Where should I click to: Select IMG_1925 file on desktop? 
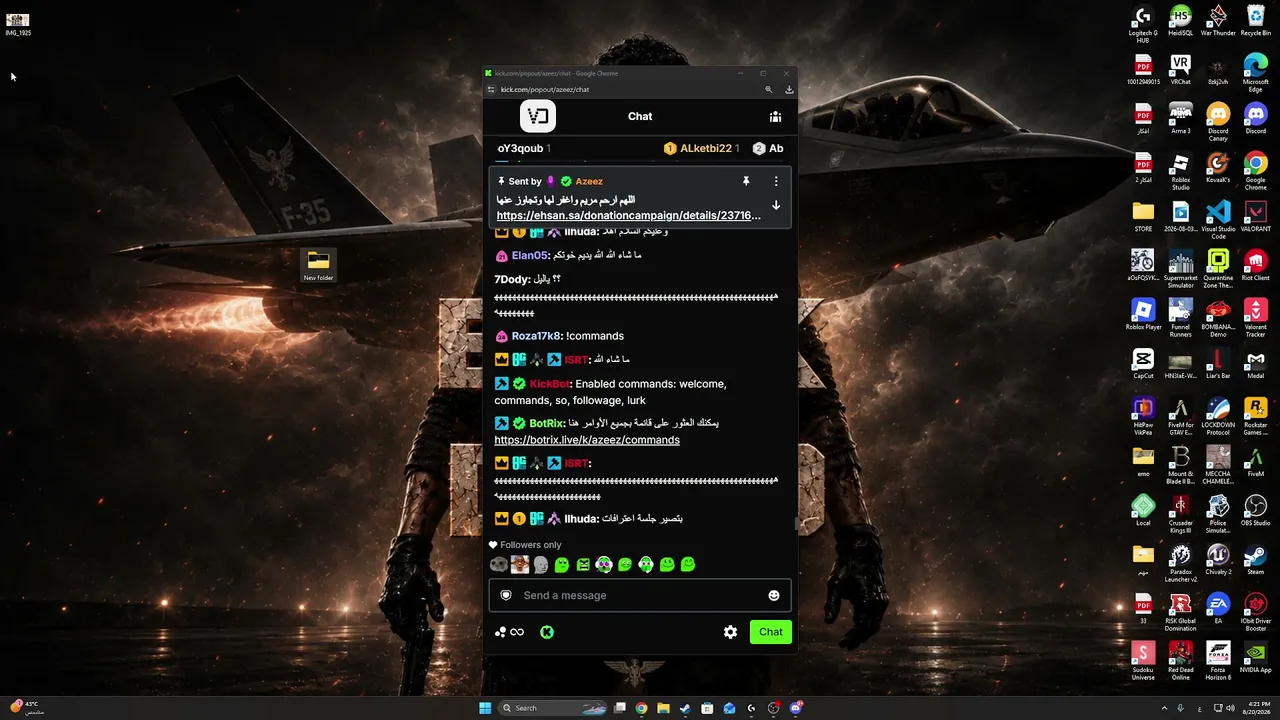click(18, 23)
